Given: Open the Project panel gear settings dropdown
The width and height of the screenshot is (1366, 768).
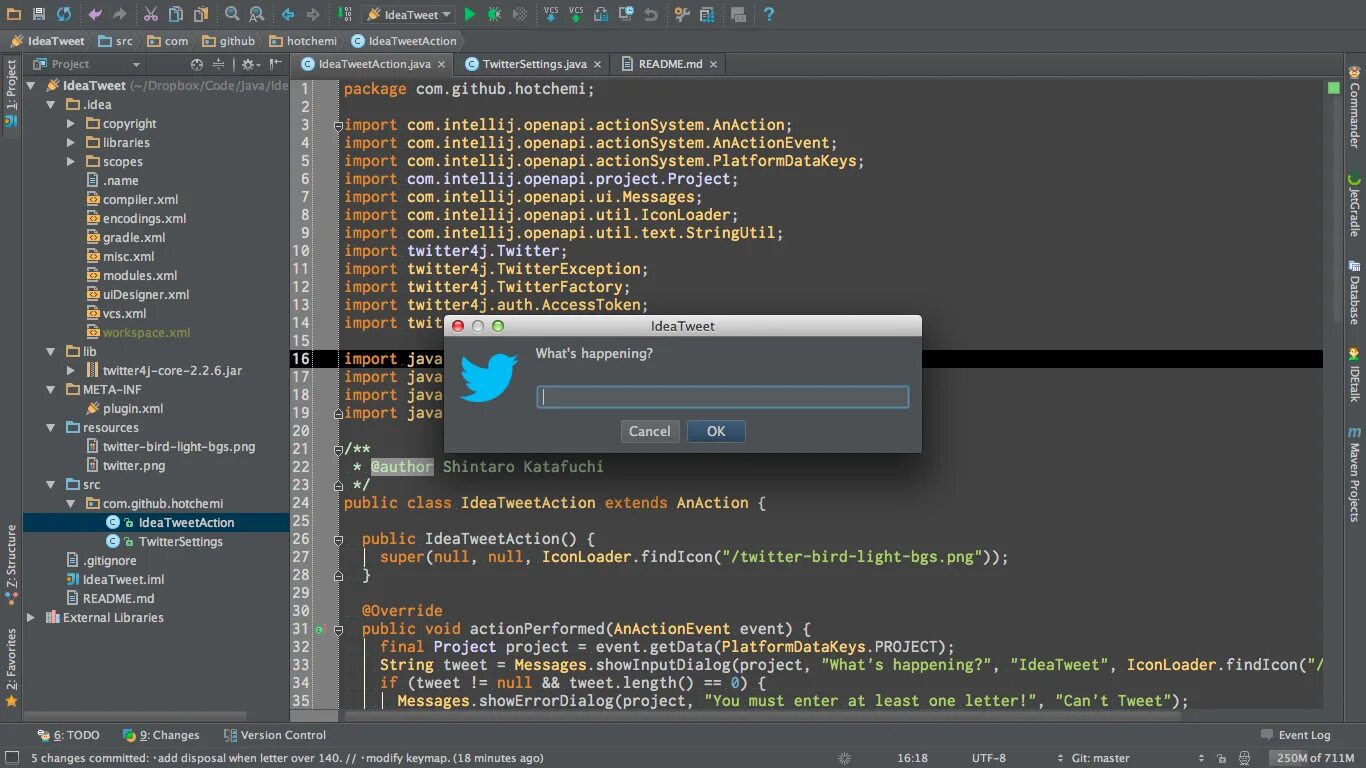Looking at the screenshot, I should tap(249, 64).
